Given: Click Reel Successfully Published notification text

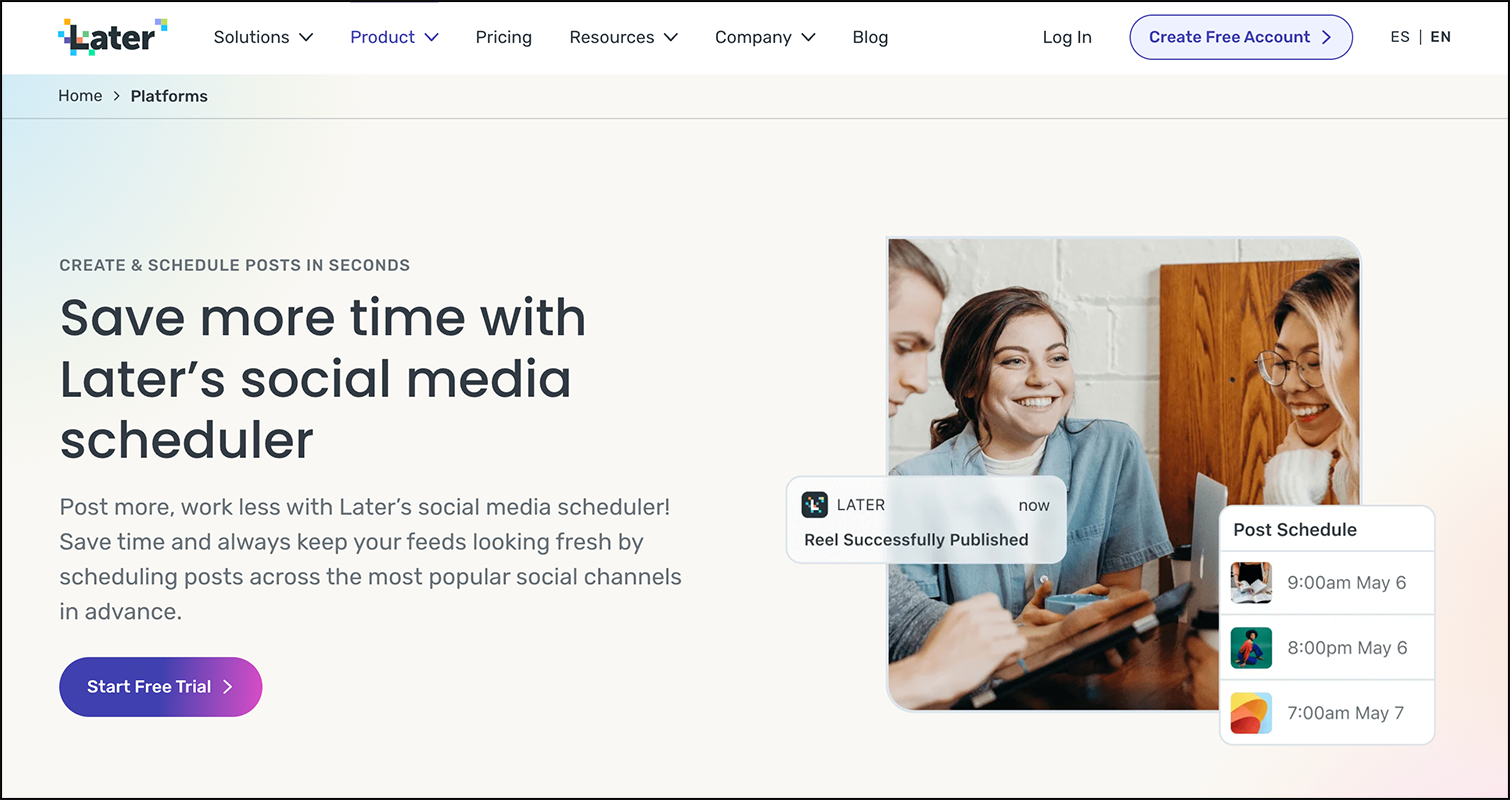Looking at the screenshot, I should tap(916, 540).
